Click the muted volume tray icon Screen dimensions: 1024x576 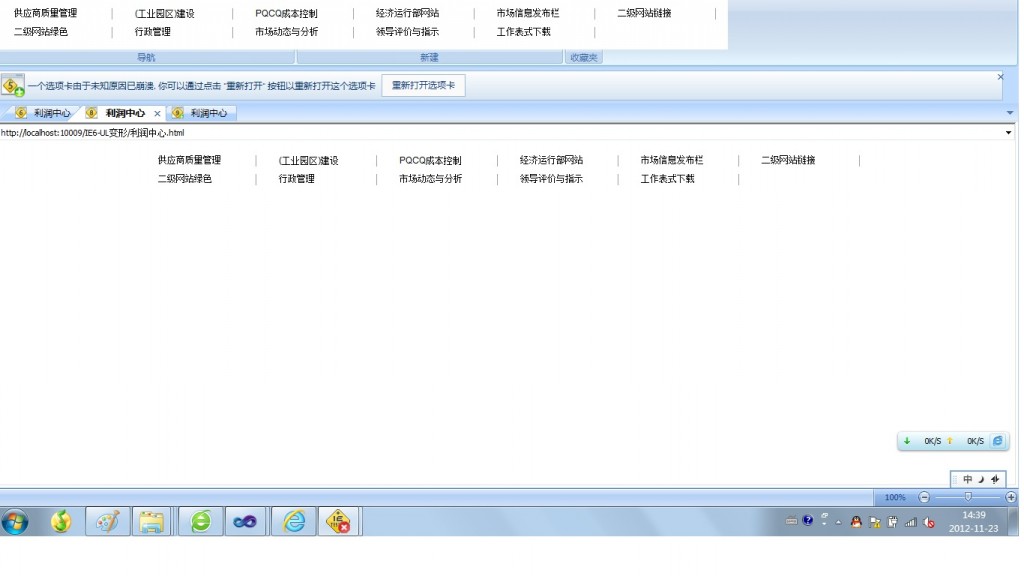tap(929, 522)
